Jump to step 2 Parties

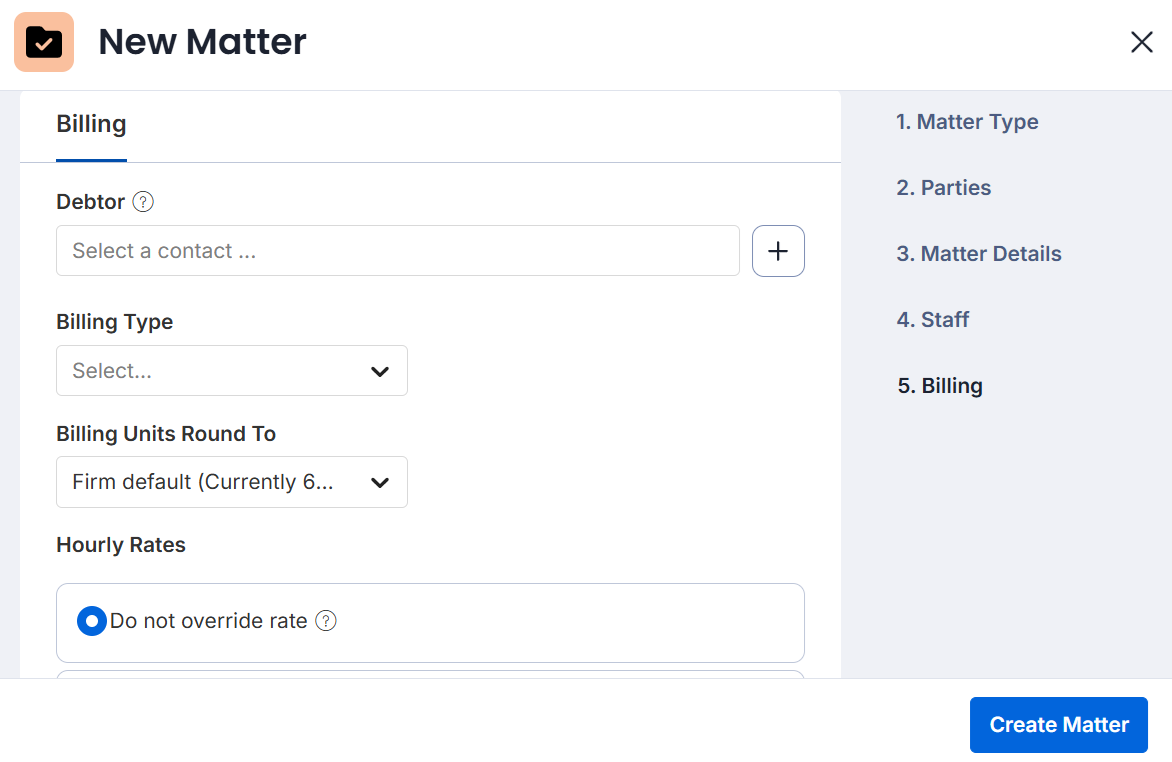[x=943, y=188]
